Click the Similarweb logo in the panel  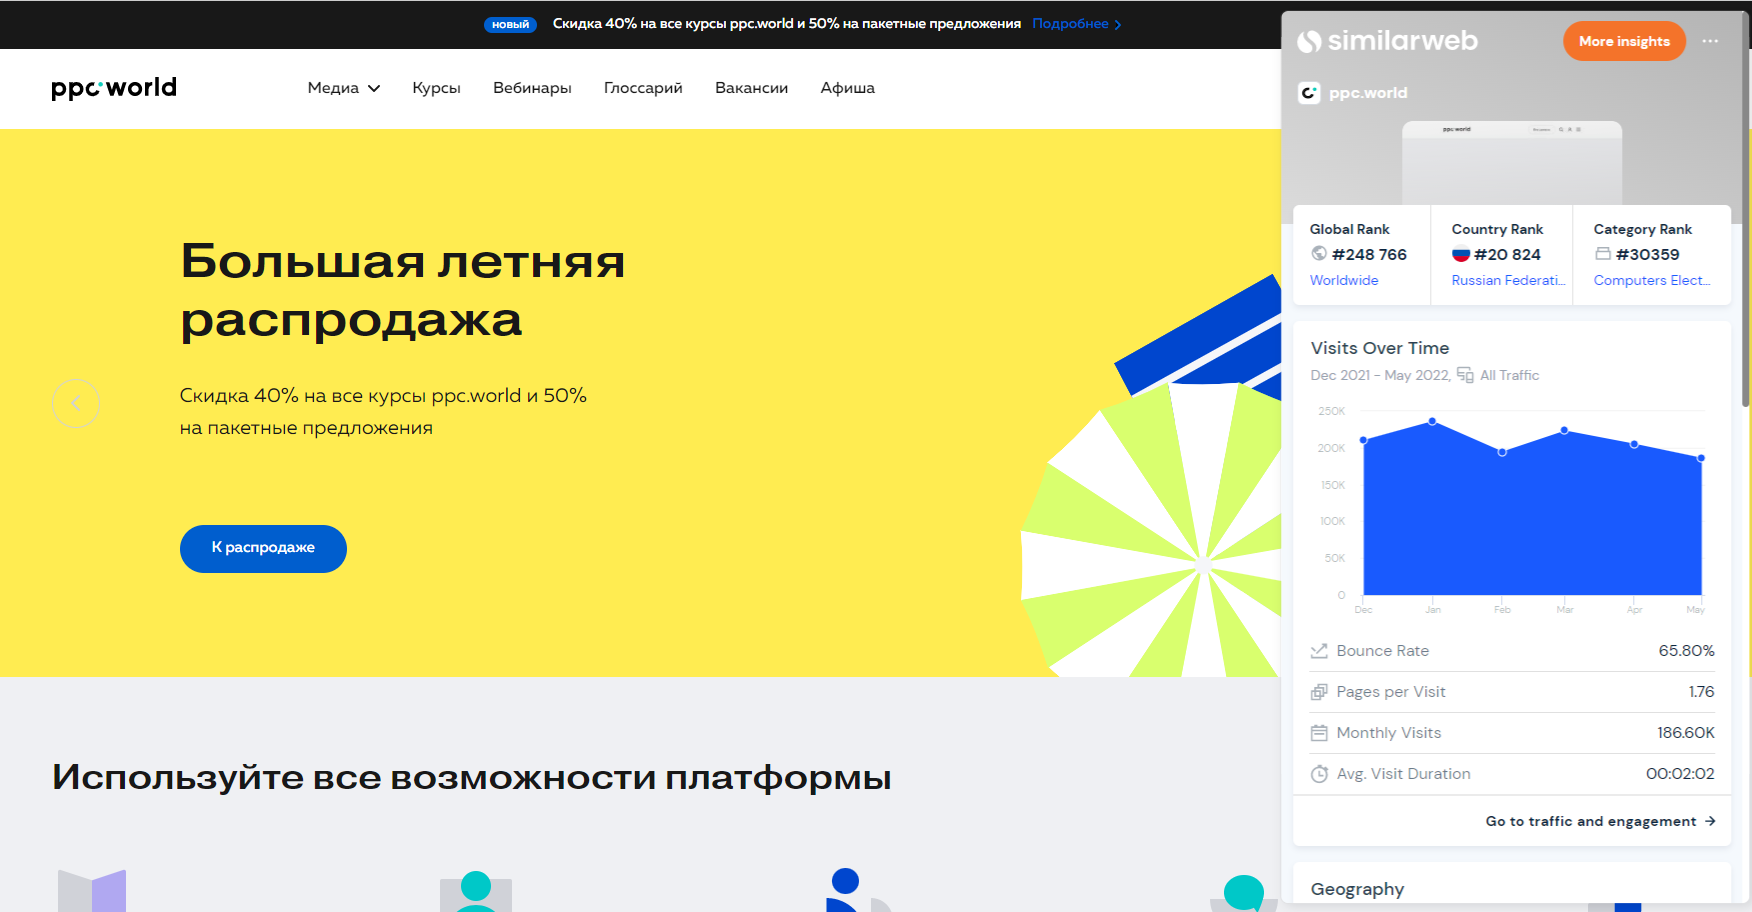1387,41
